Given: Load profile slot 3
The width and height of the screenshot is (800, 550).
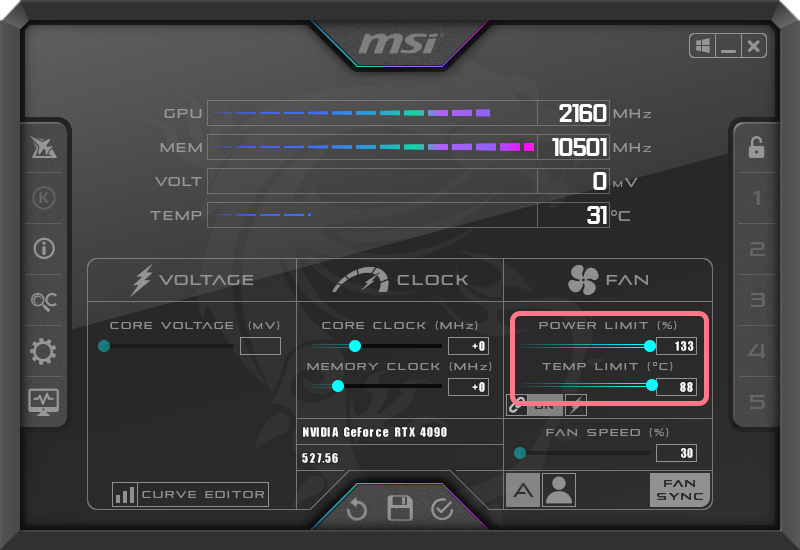Looking at the screenshot, I should pyautogui.click(x=757, y=299).
